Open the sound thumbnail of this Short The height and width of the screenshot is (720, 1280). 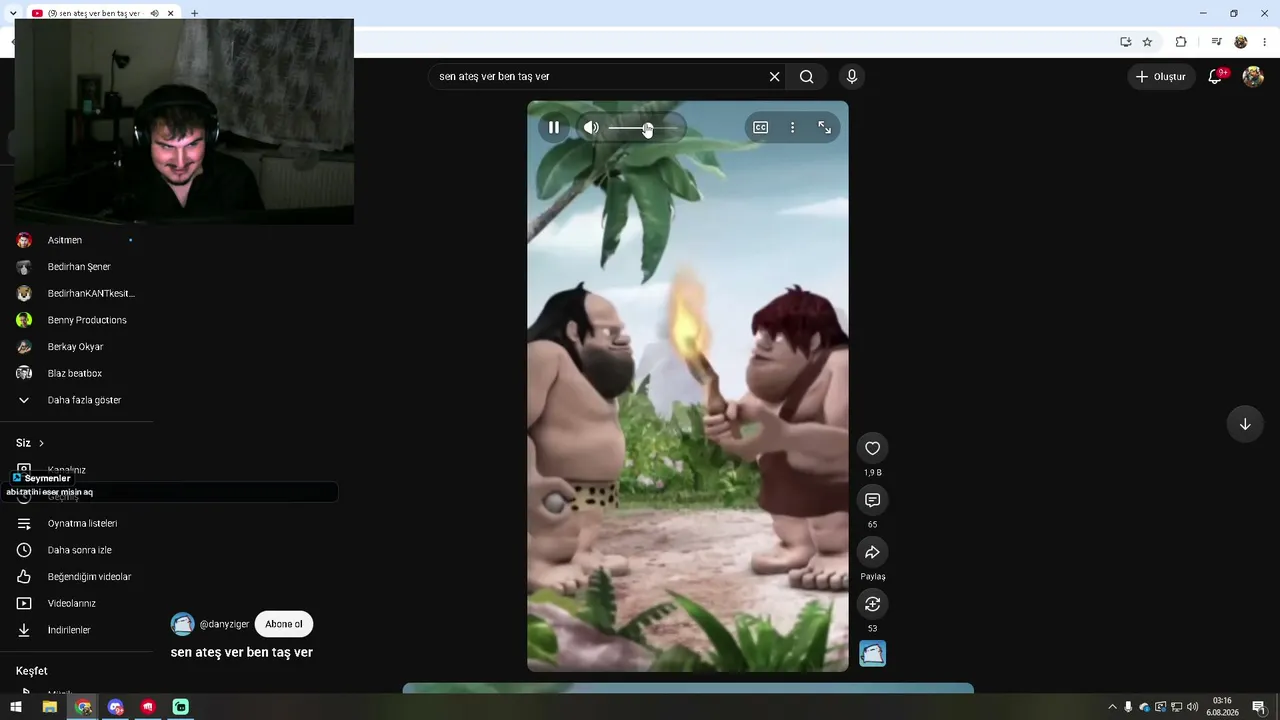[872, 654]
